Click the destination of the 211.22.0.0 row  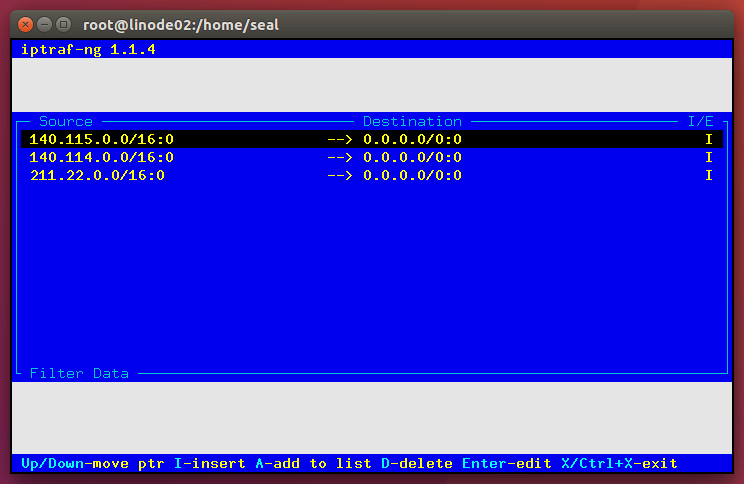[412, 175]
